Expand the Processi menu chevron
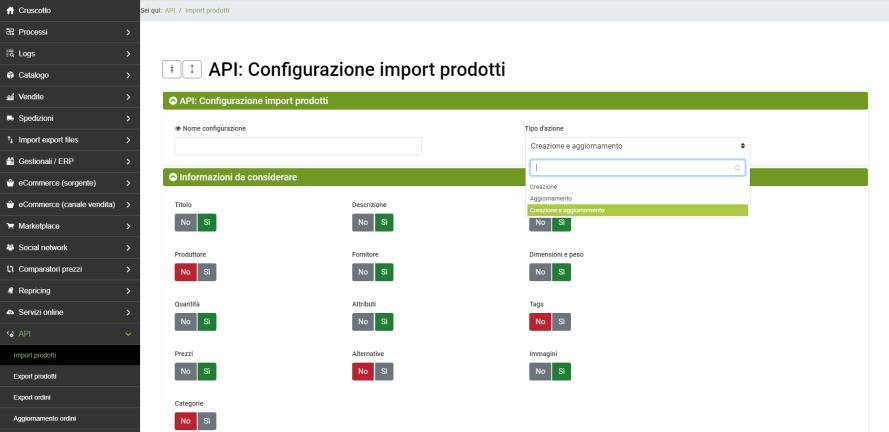Screen dimensions: 889x432 pos(129,32)
